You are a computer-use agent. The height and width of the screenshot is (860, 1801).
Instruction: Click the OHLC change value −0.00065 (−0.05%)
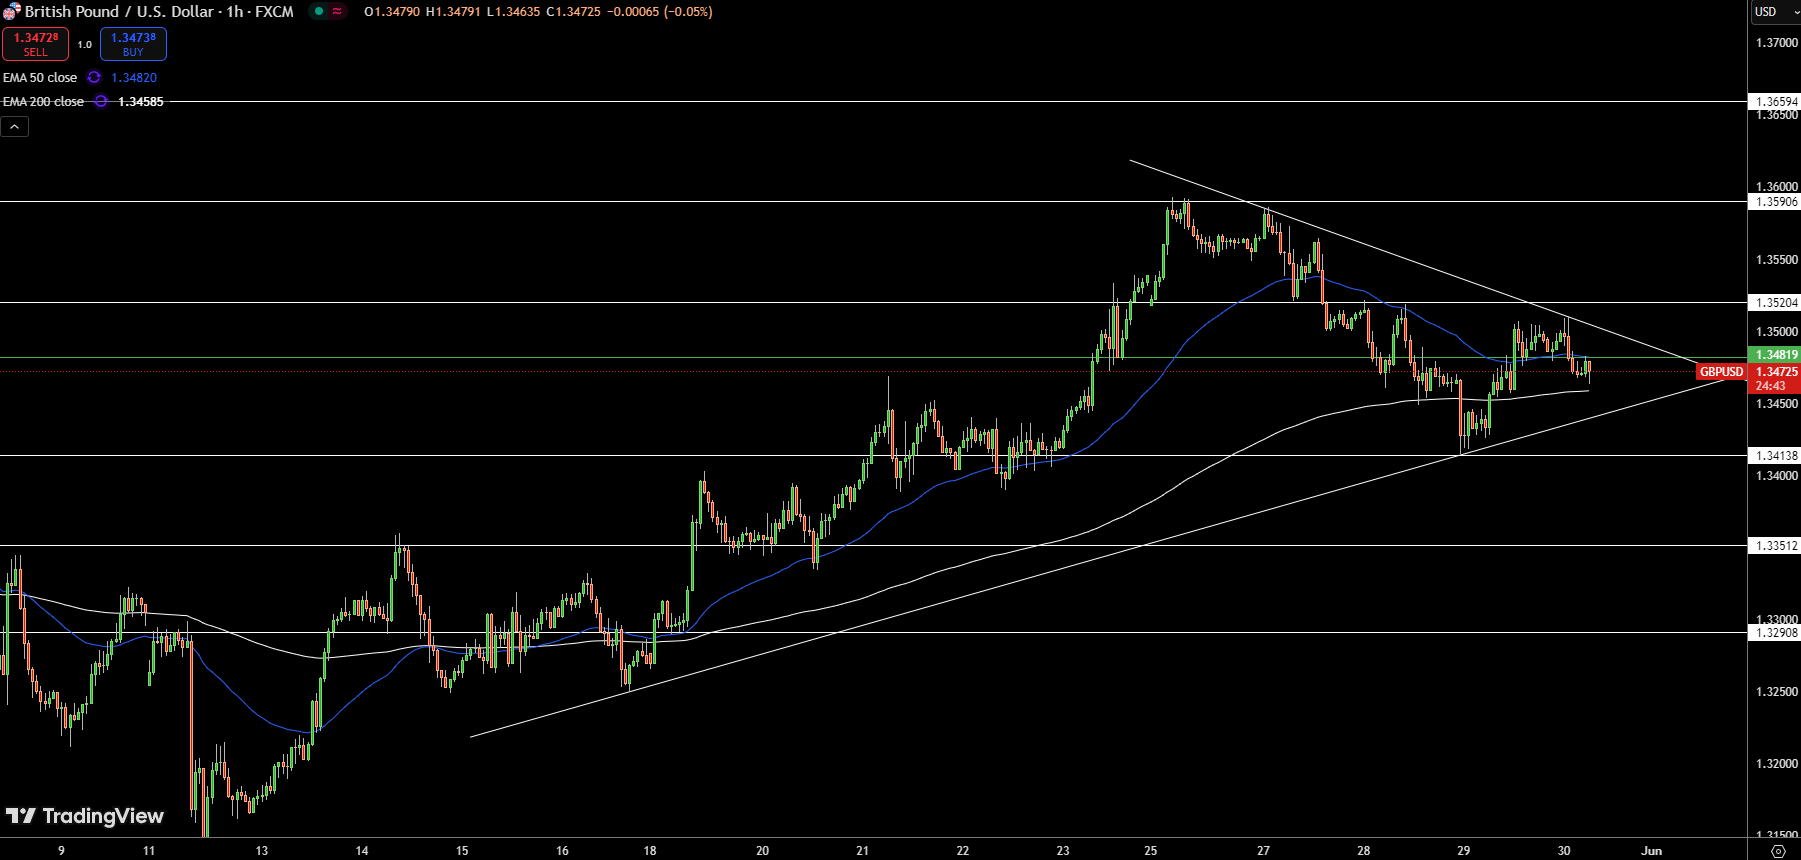tap(660, 12)
